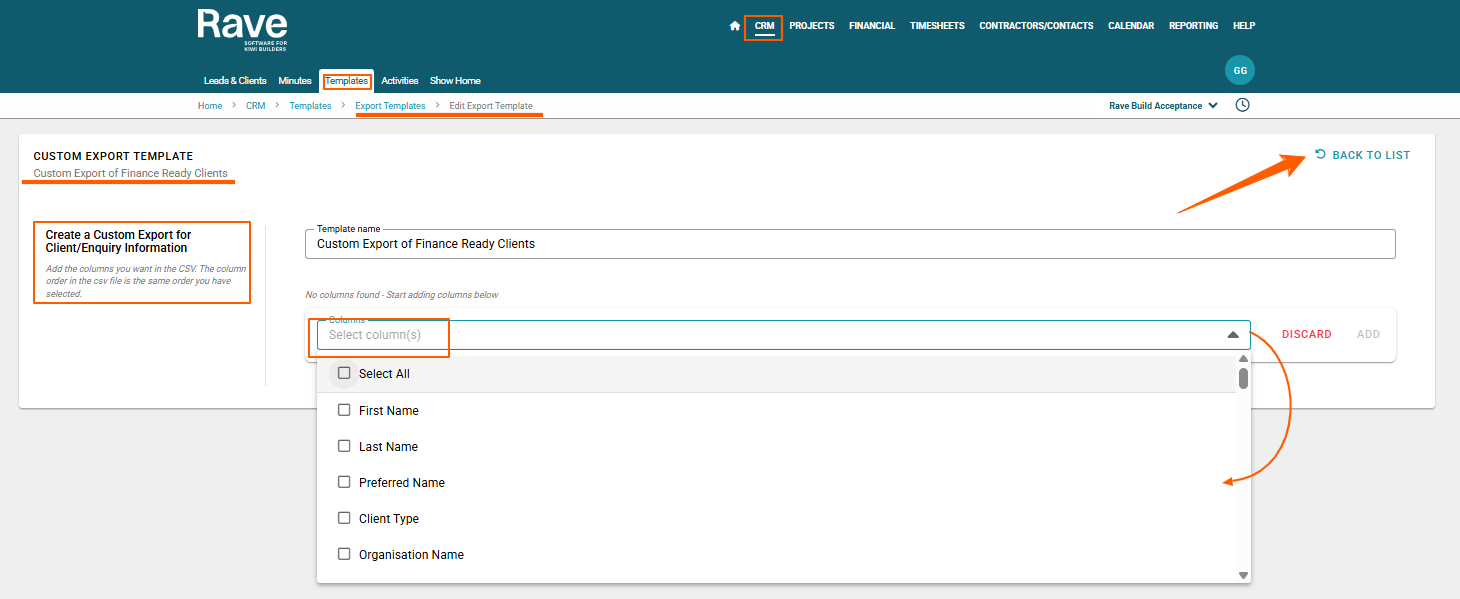The image size is (1460, 599).
Task: Expand the Rave Build Acceptance selector
Action: pyautogui.click(x=1163, y=106)
